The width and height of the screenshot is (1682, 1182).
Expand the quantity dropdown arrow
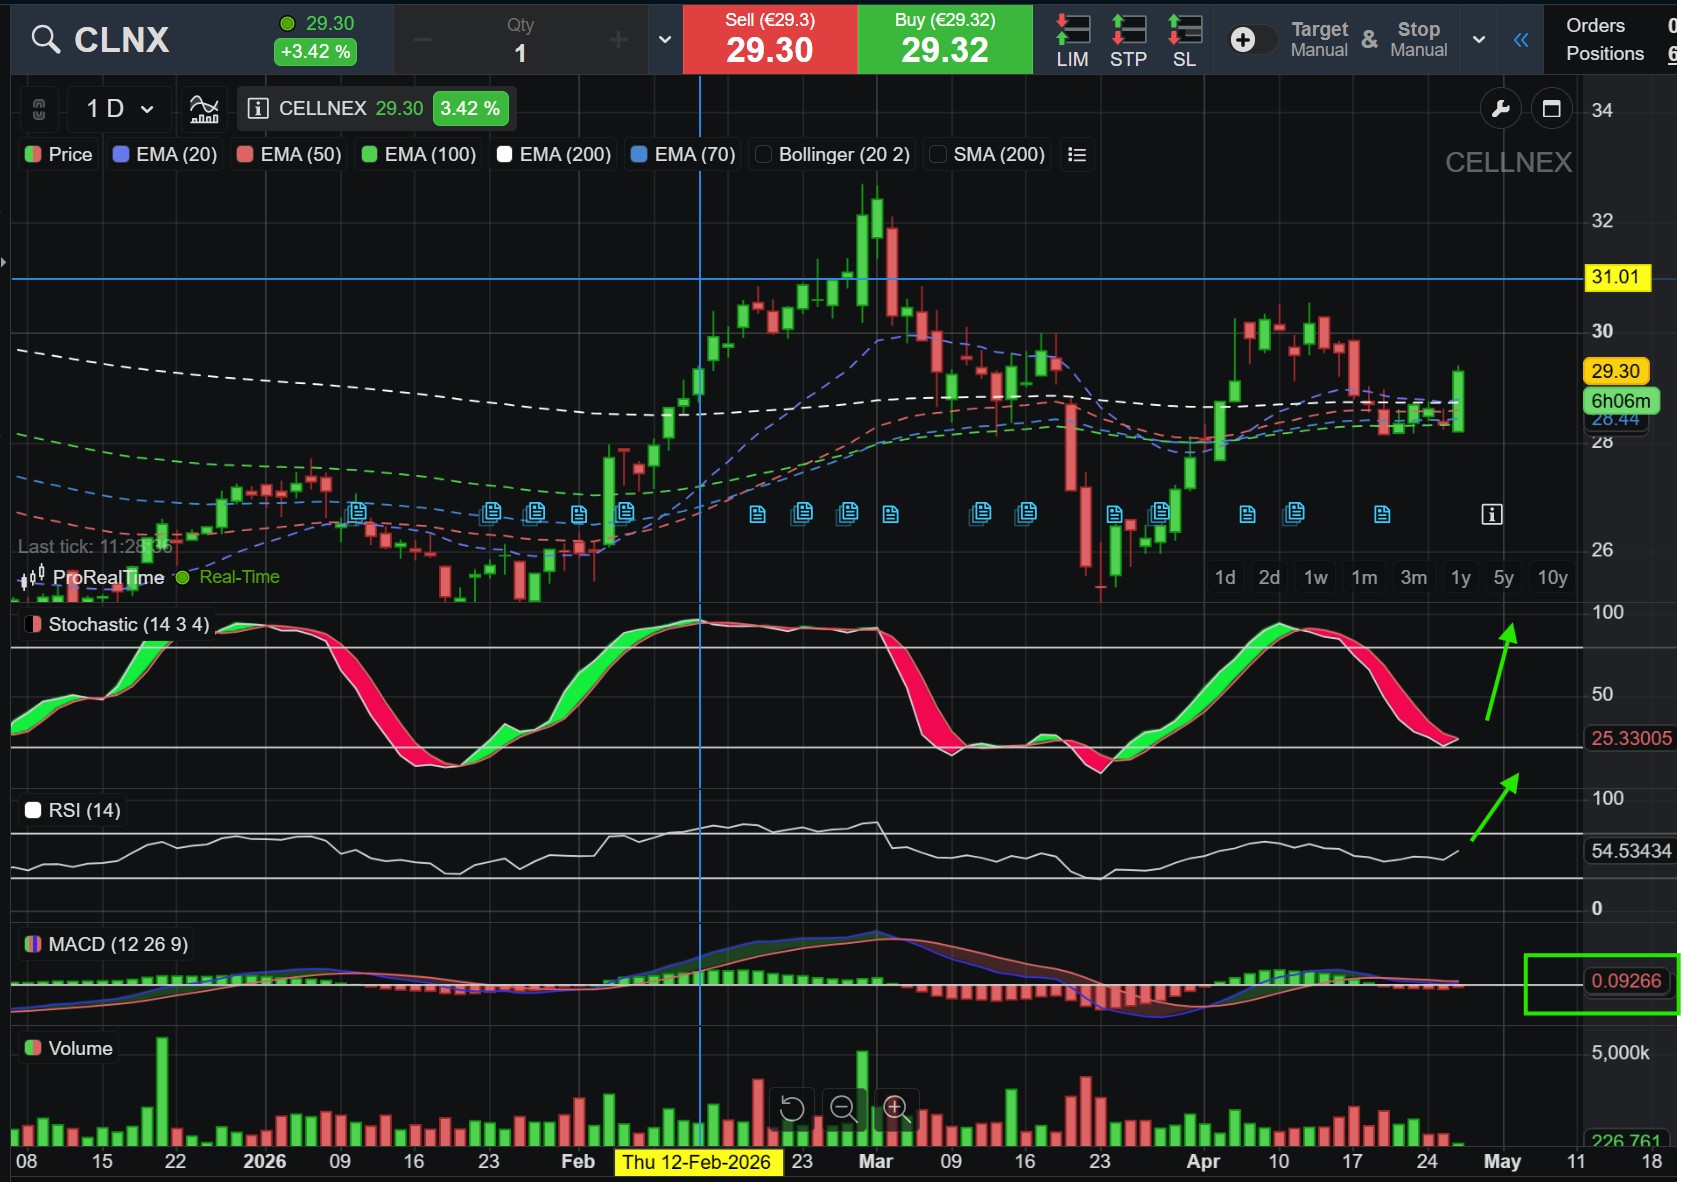point(665,40)
